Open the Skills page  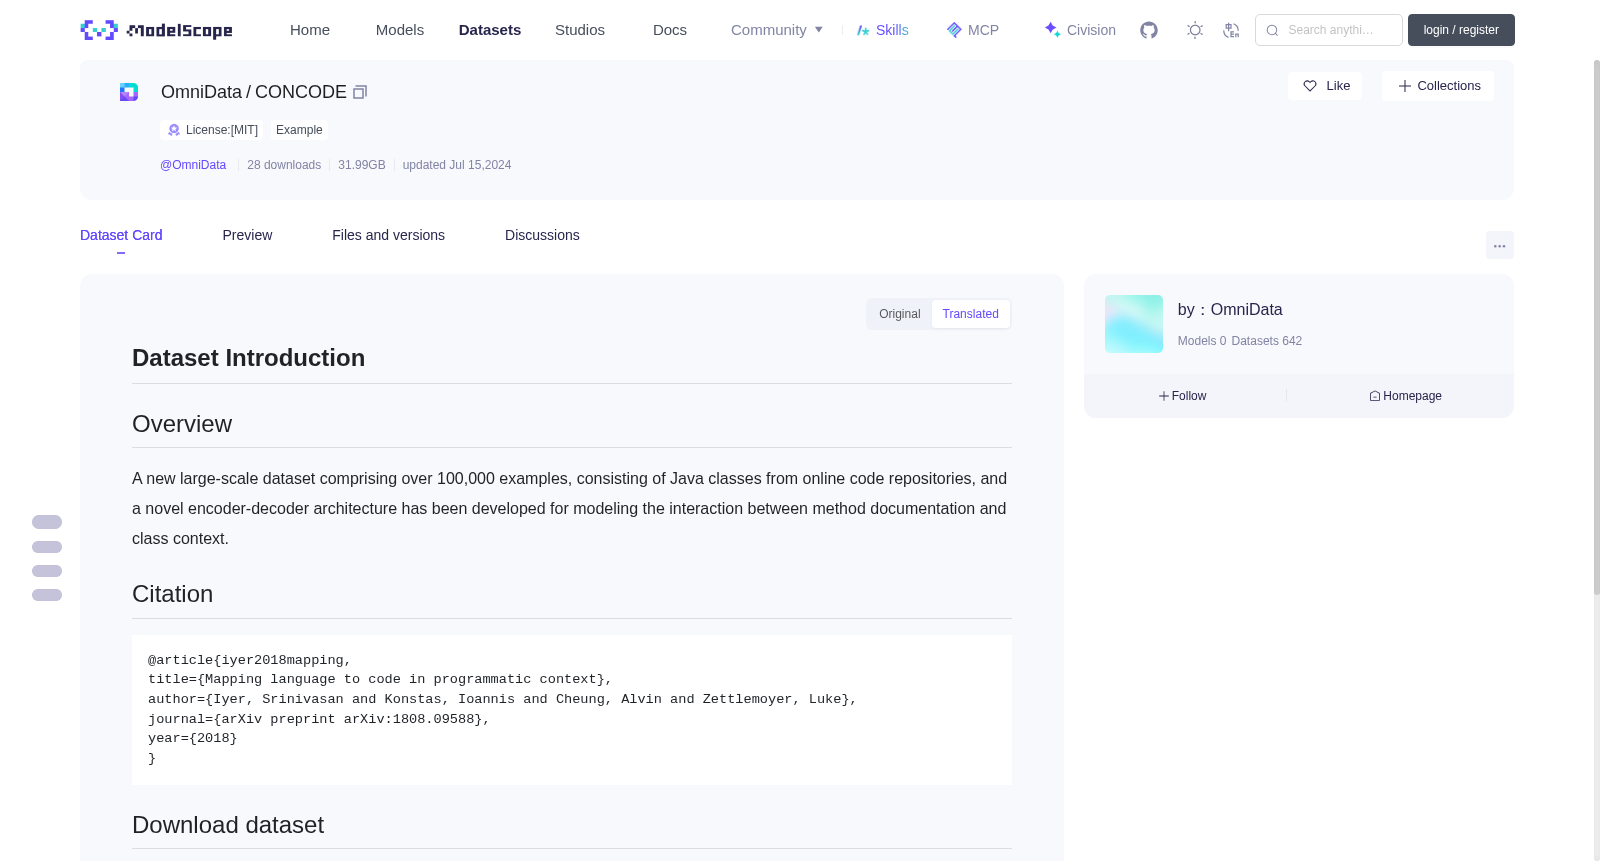pyautogui.click(x=882, y=30)
